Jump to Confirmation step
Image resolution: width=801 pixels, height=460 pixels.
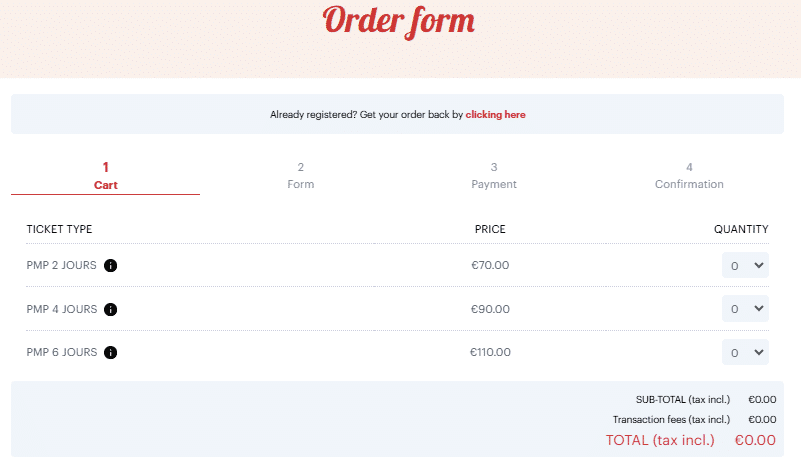[x=689, y=176]
